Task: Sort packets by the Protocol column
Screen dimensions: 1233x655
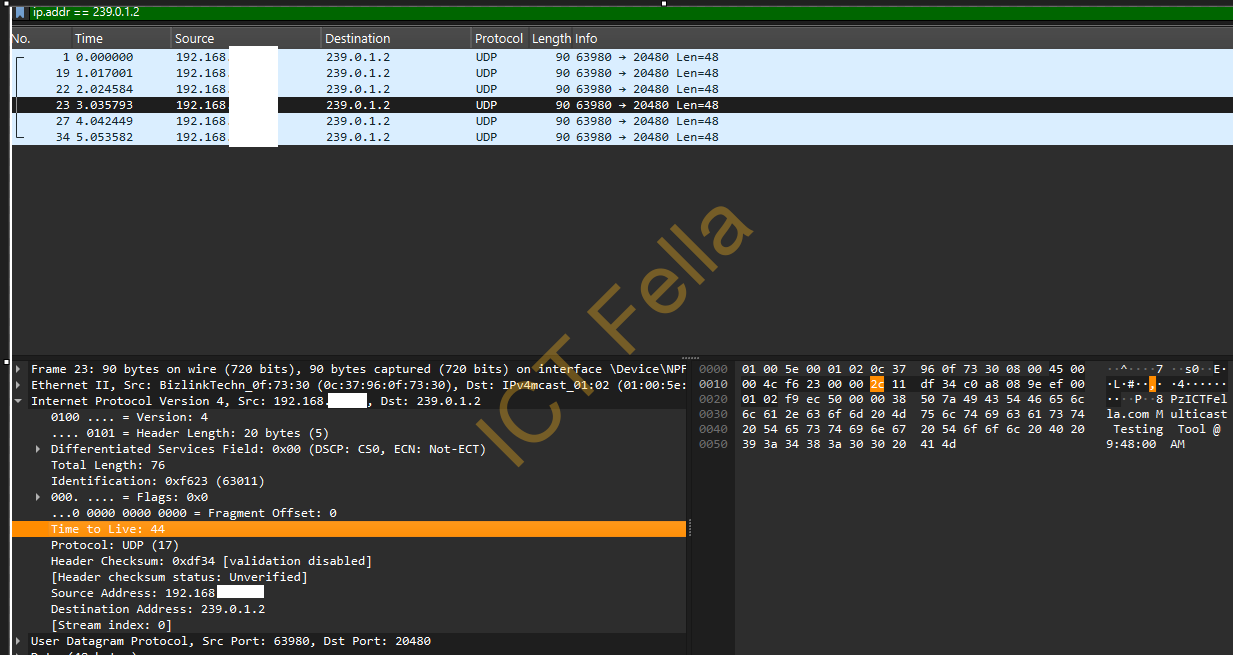Action: 498,38
